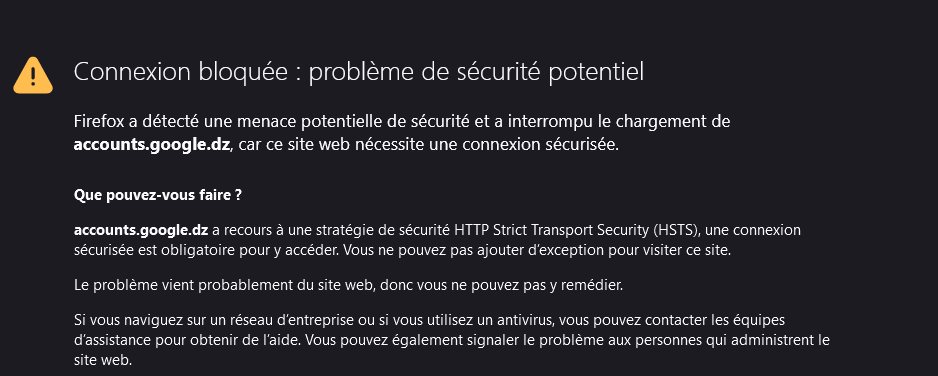Click the 'Connexion bloquée' title text
The image size is (938, 376).
point(180,72)
